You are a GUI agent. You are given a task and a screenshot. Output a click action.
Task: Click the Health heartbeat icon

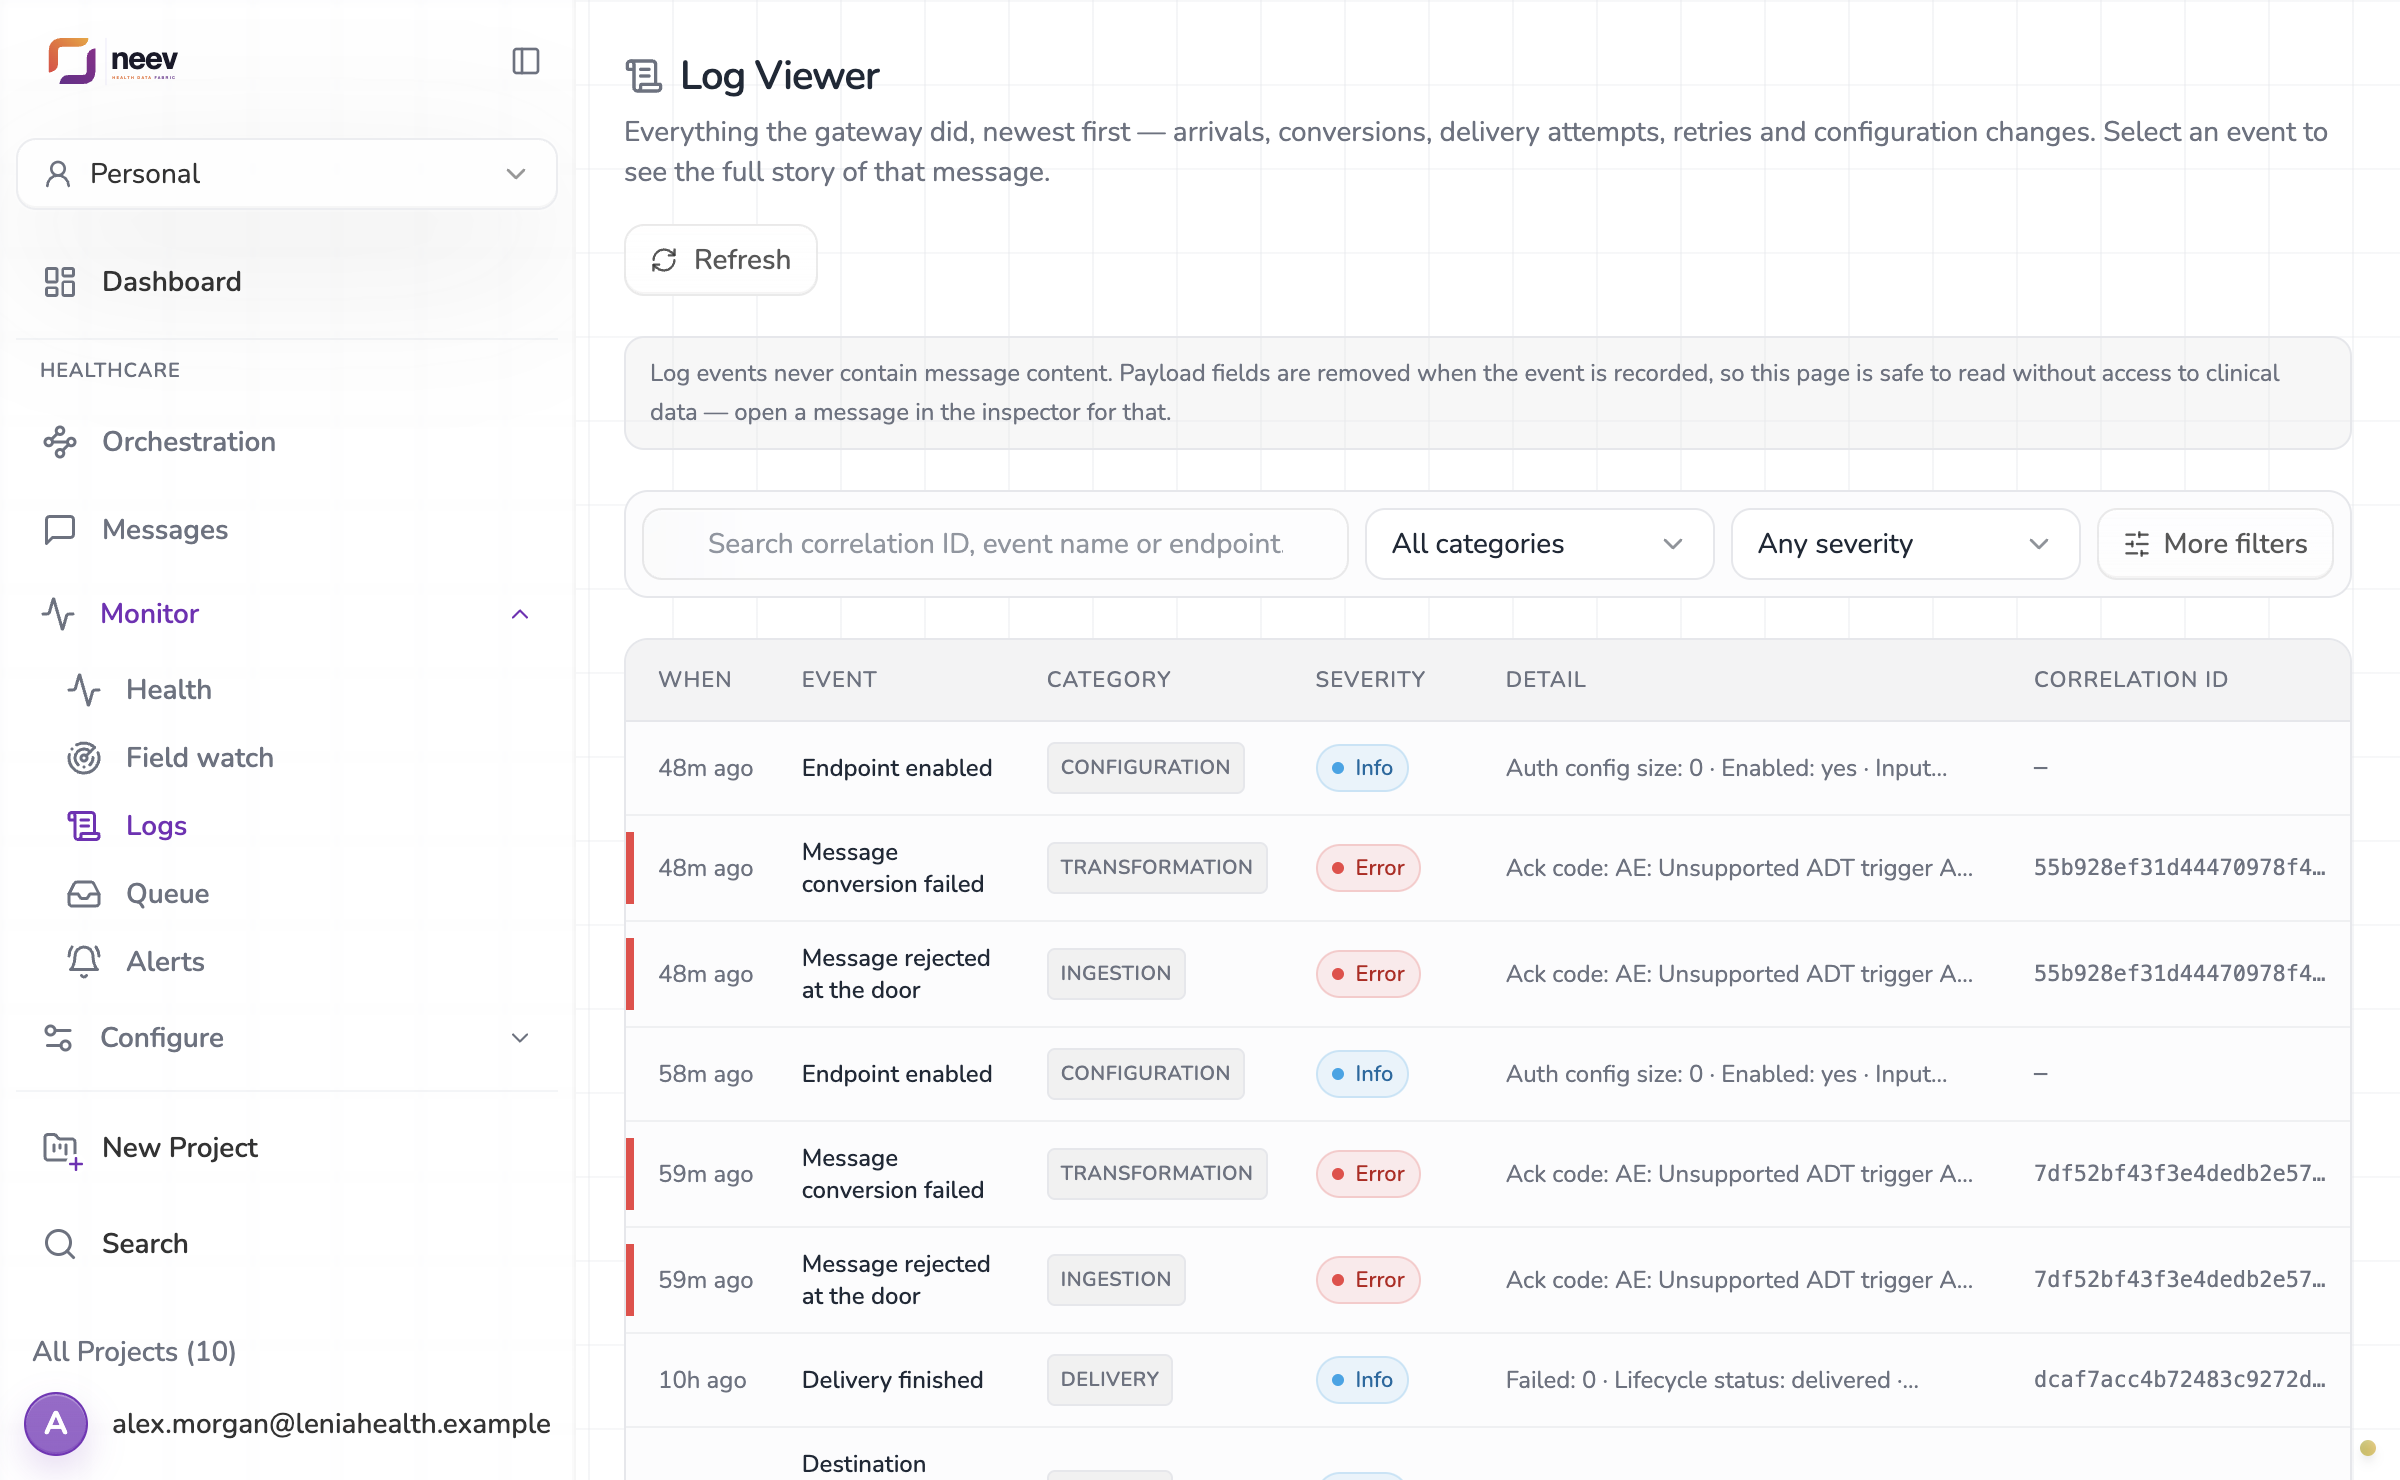tap(84, 690)
